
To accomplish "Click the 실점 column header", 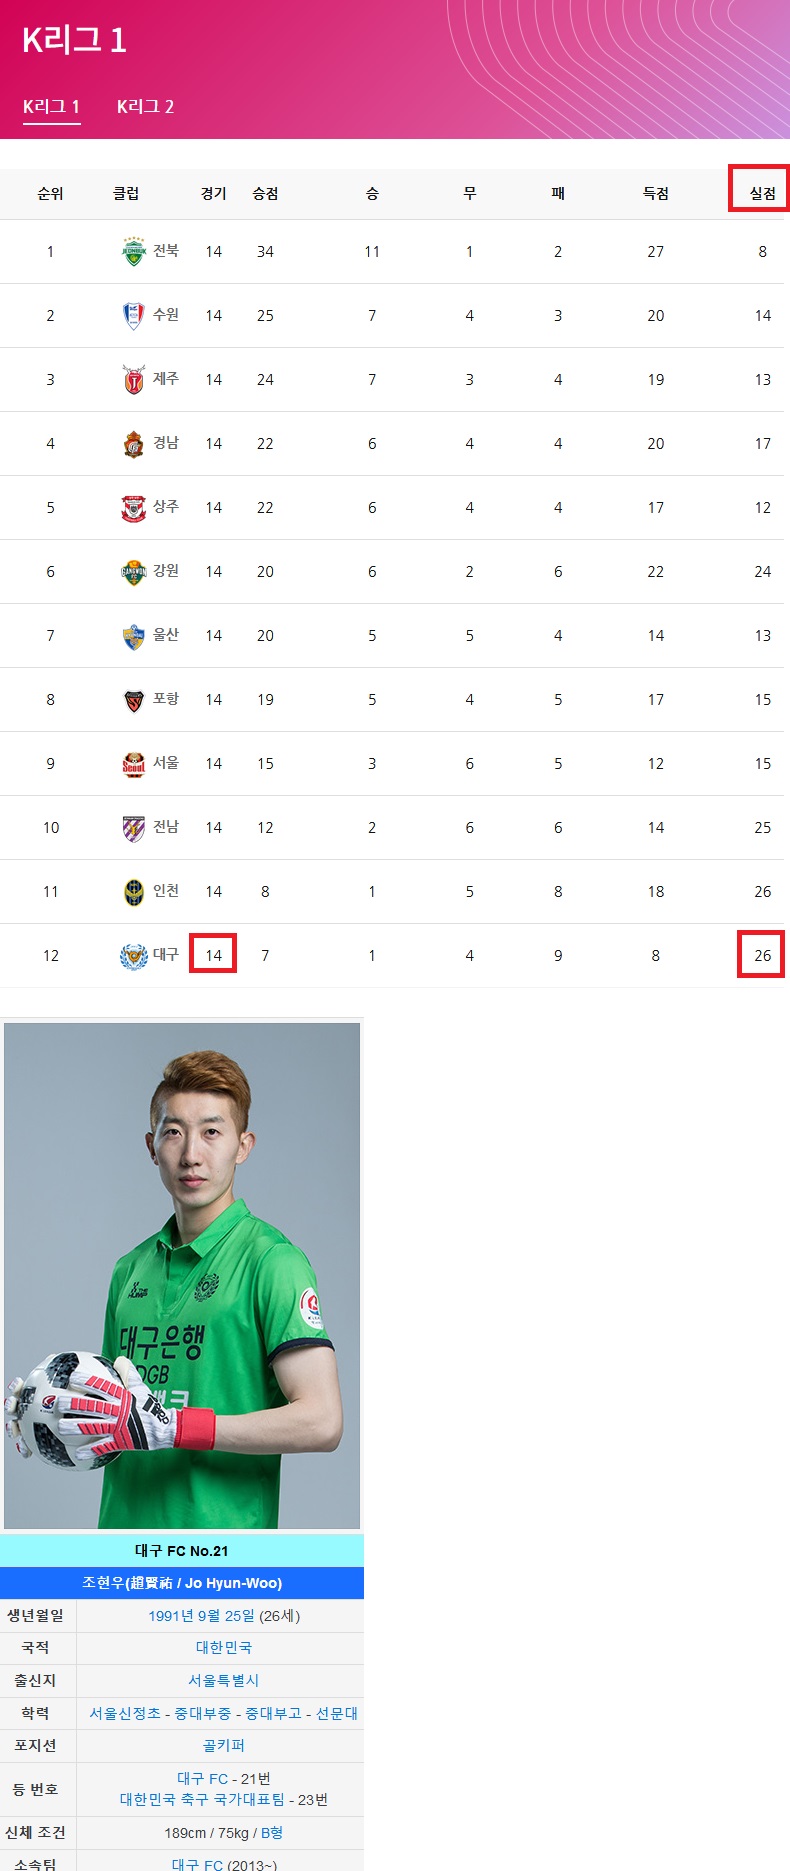I will [762, 193].
